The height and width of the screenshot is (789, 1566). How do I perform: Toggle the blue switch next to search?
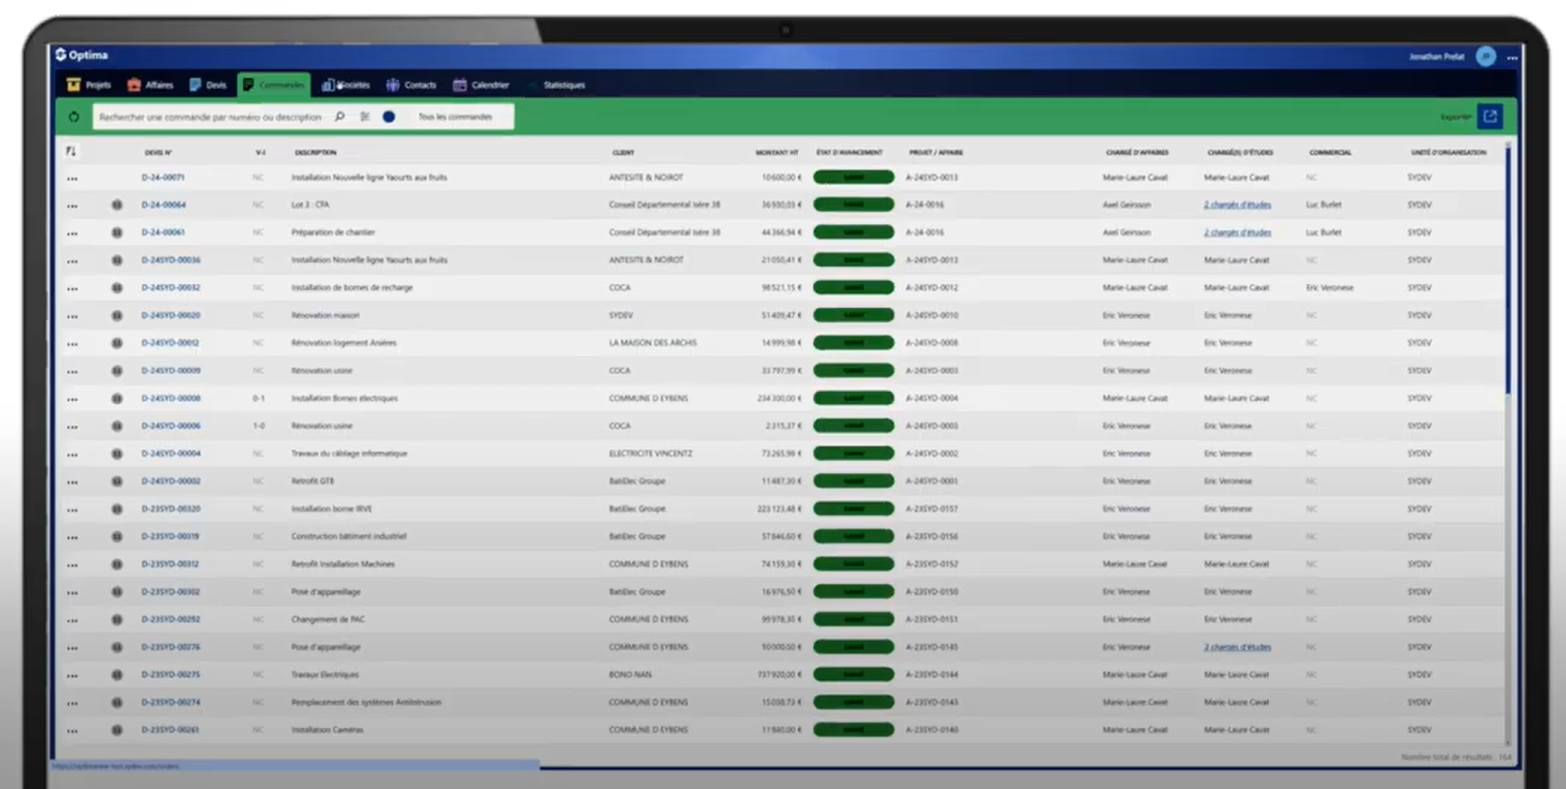pos(388,116)
